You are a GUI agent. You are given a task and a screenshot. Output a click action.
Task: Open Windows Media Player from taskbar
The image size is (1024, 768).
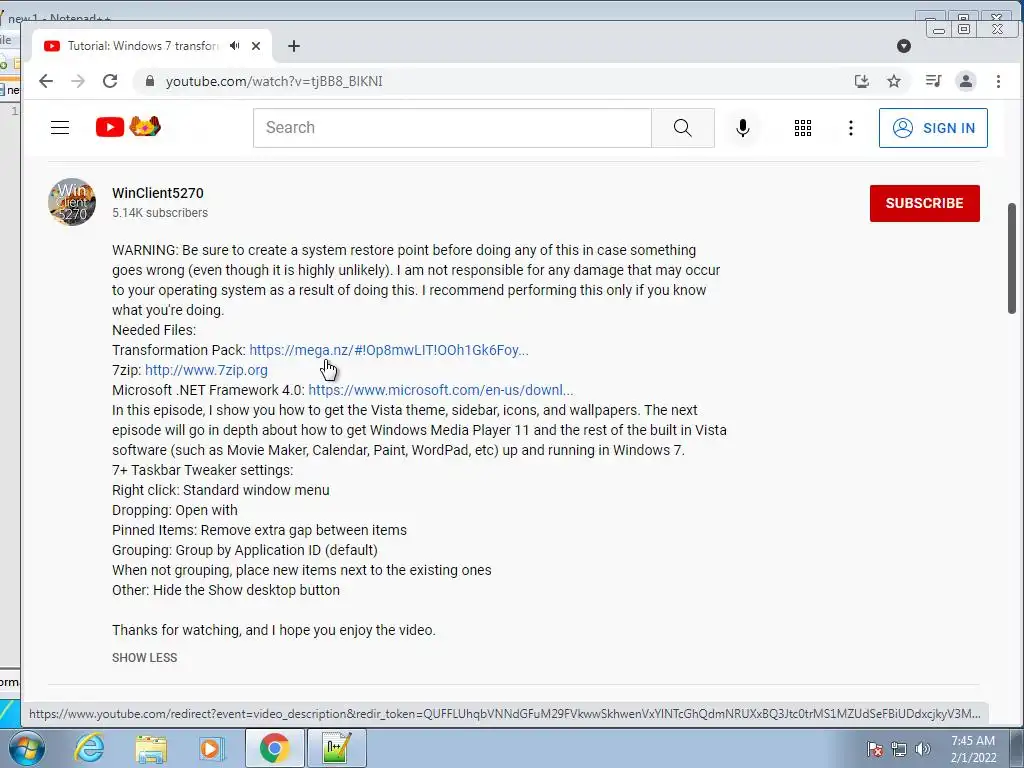pyautogui.click(x=210, y=749)
